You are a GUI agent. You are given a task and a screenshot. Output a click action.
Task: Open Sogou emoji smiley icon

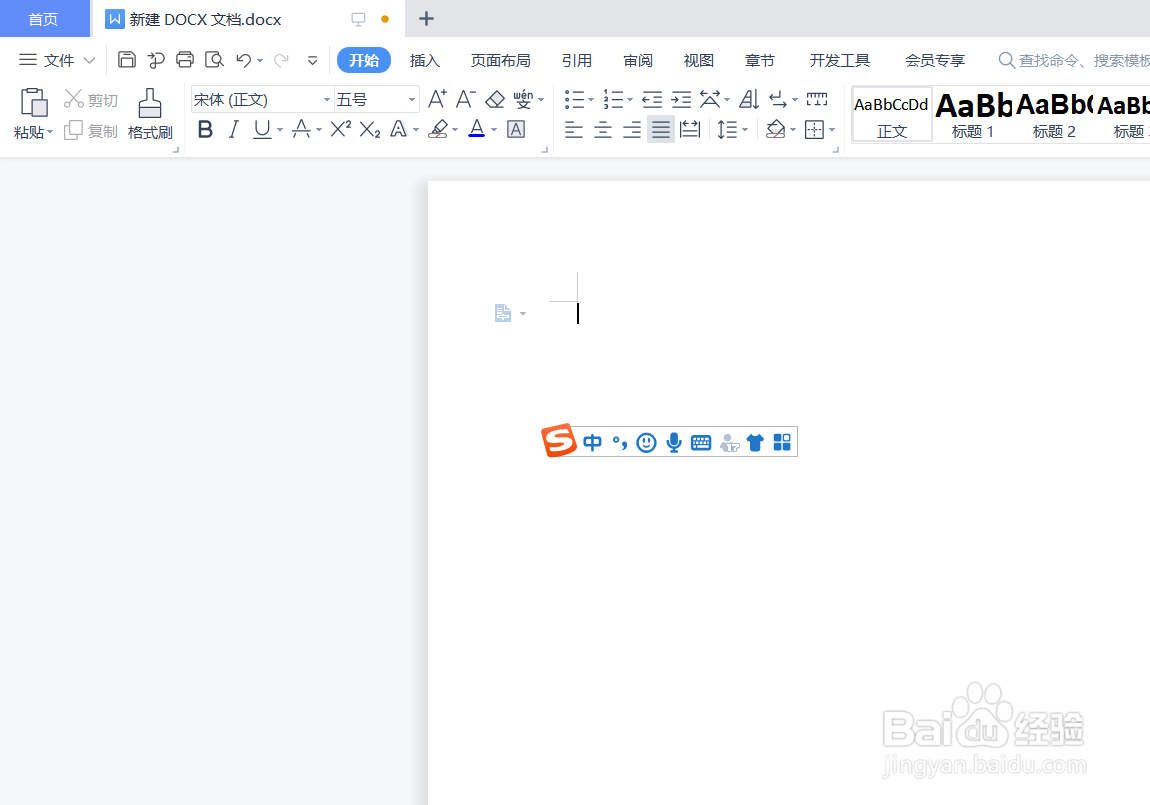point(646,442)
